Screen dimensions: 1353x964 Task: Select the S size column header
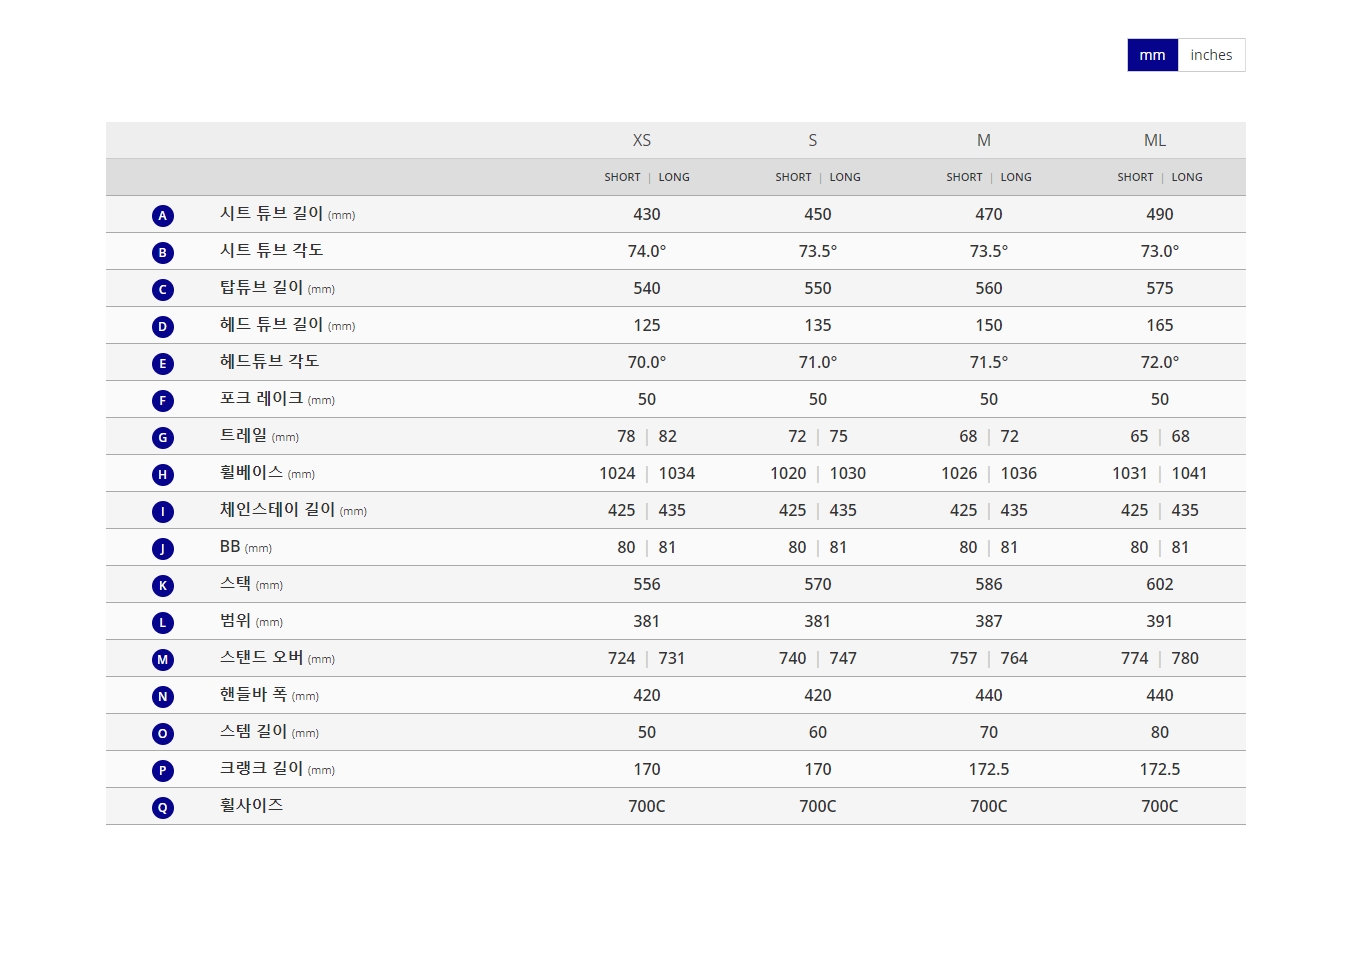point(813,140)
